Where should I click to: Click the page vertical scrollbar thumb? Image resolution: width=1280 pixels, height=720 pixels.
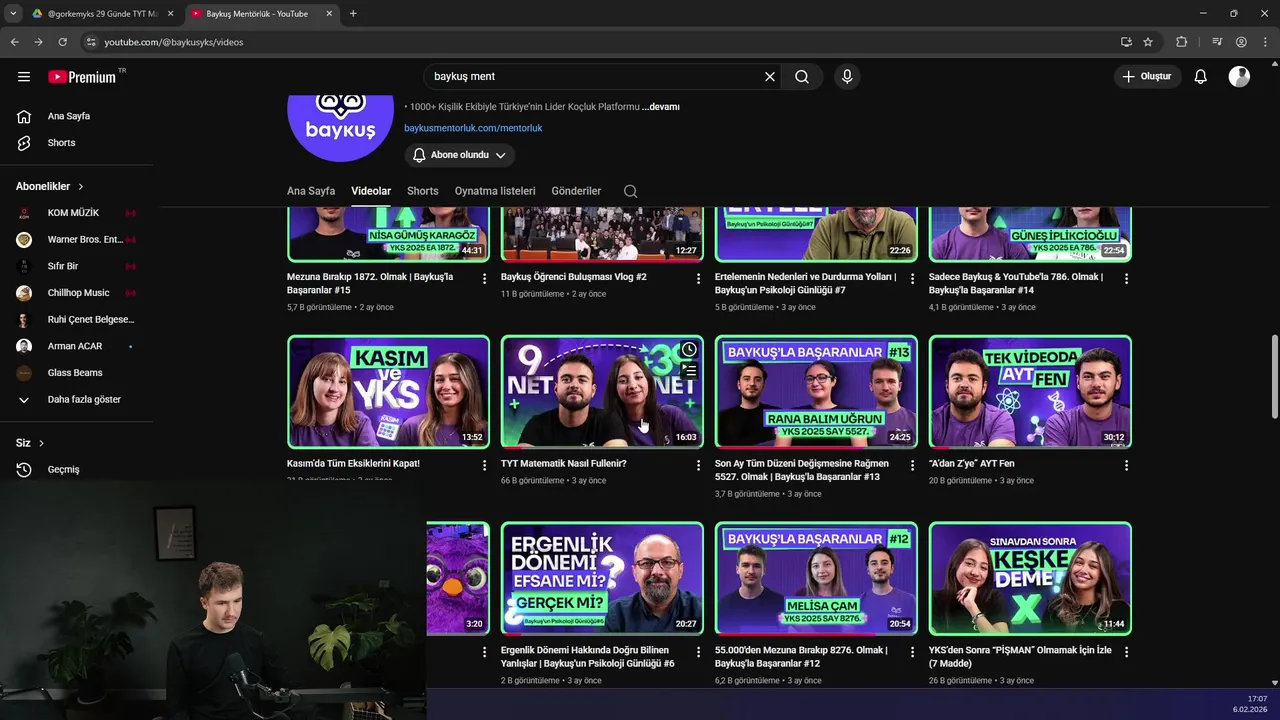pyautogui.click(x=1274, y=378)
